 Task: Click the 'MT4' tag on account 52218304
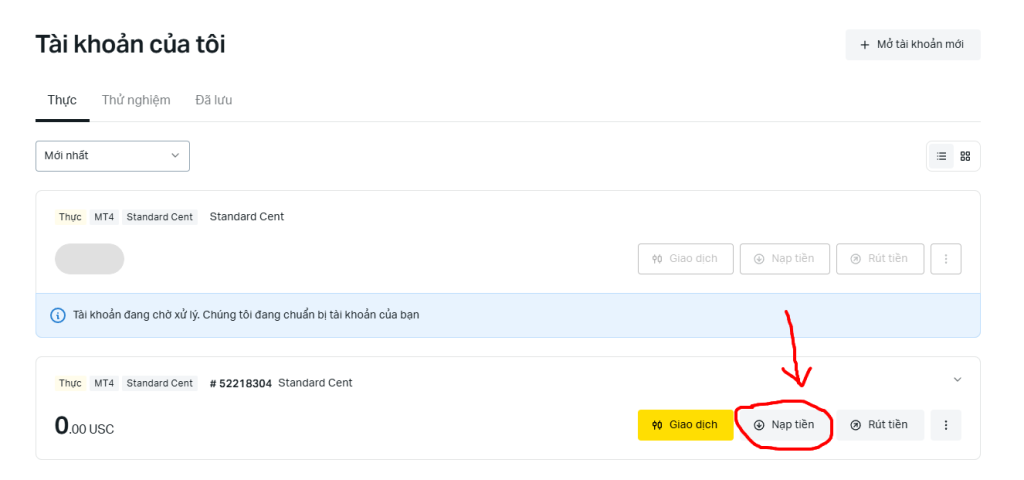pyautogui.click(x=104, y=383)
